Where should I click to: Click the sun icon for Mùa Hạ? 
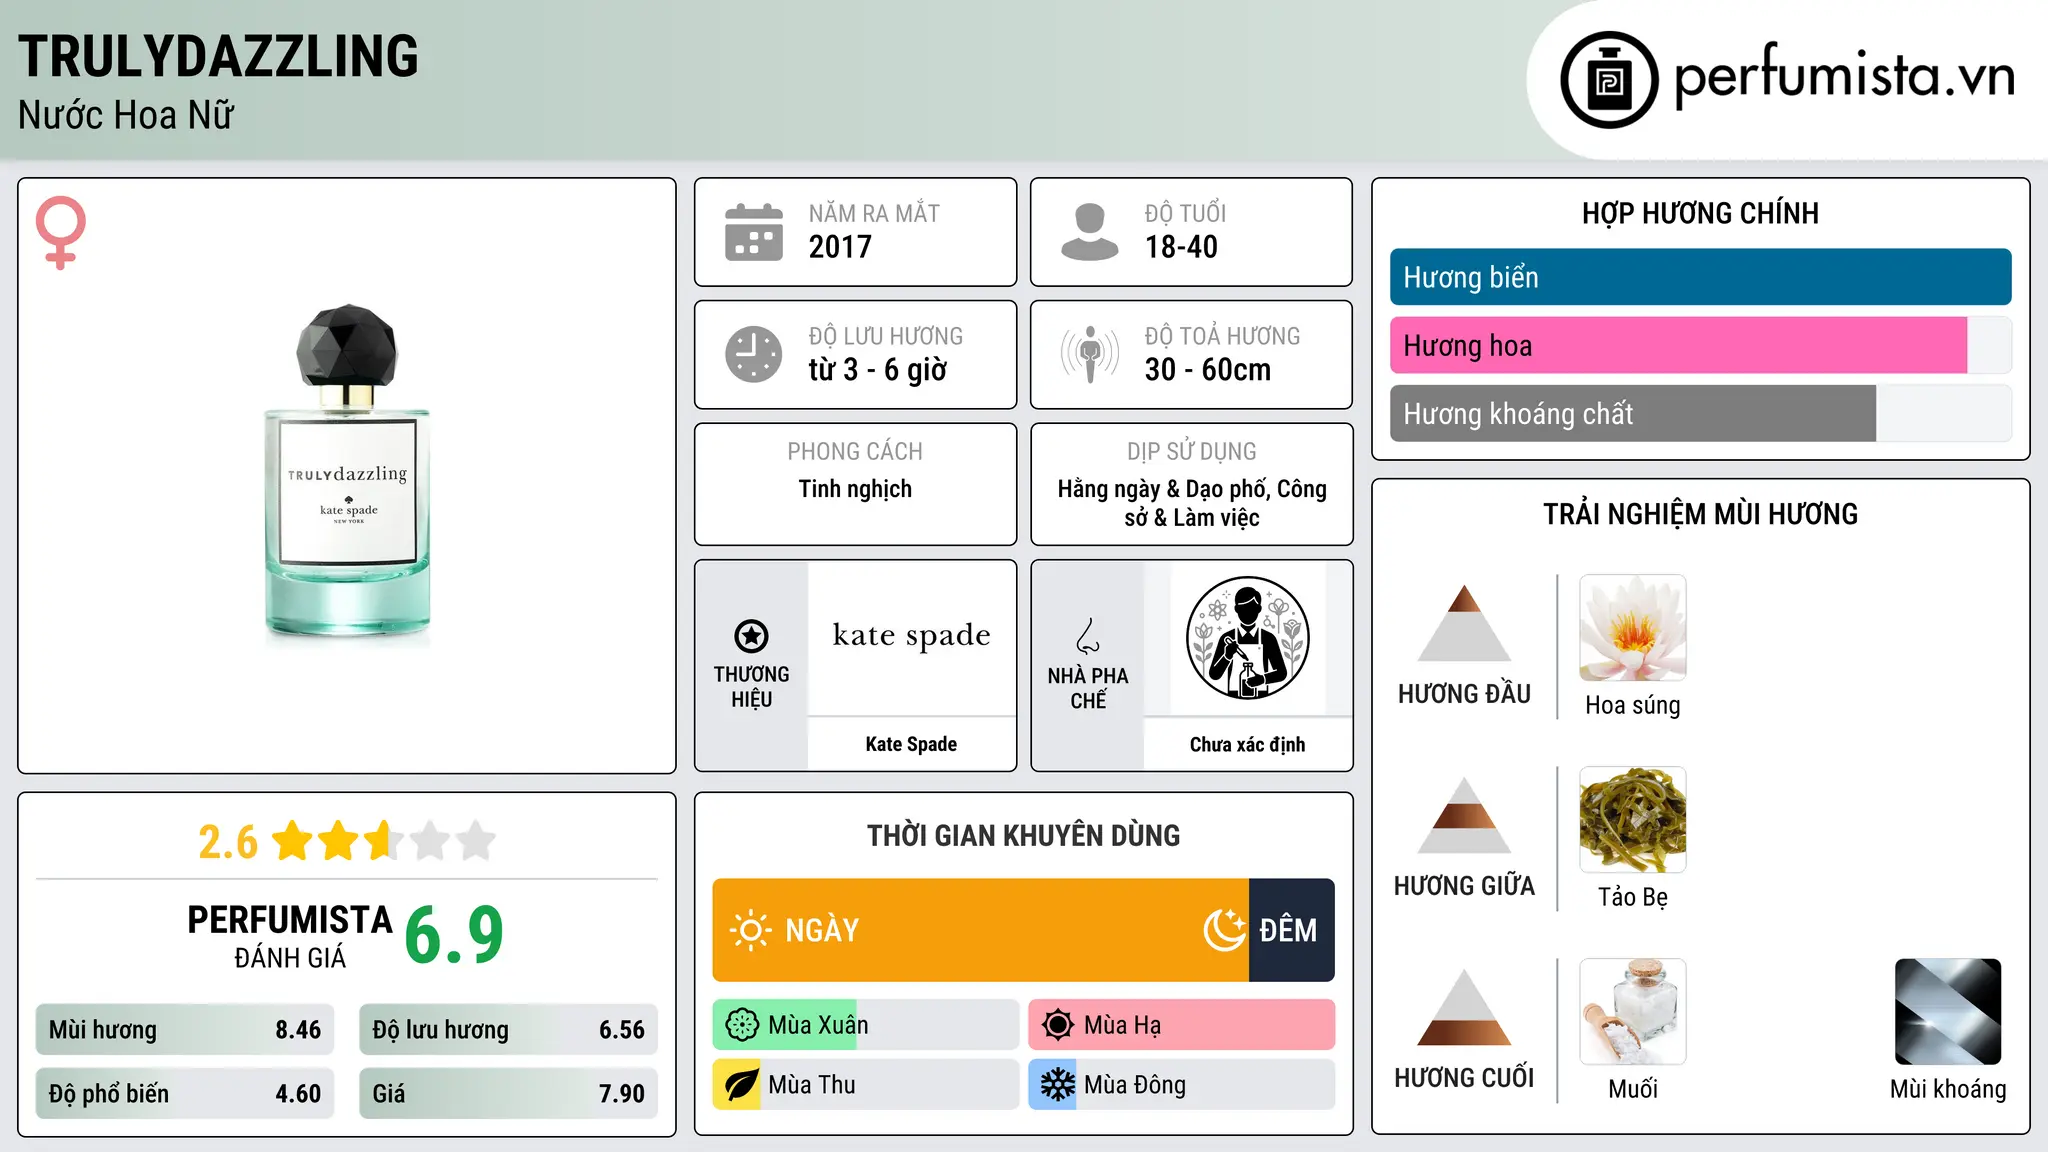coord(1058,1025)
